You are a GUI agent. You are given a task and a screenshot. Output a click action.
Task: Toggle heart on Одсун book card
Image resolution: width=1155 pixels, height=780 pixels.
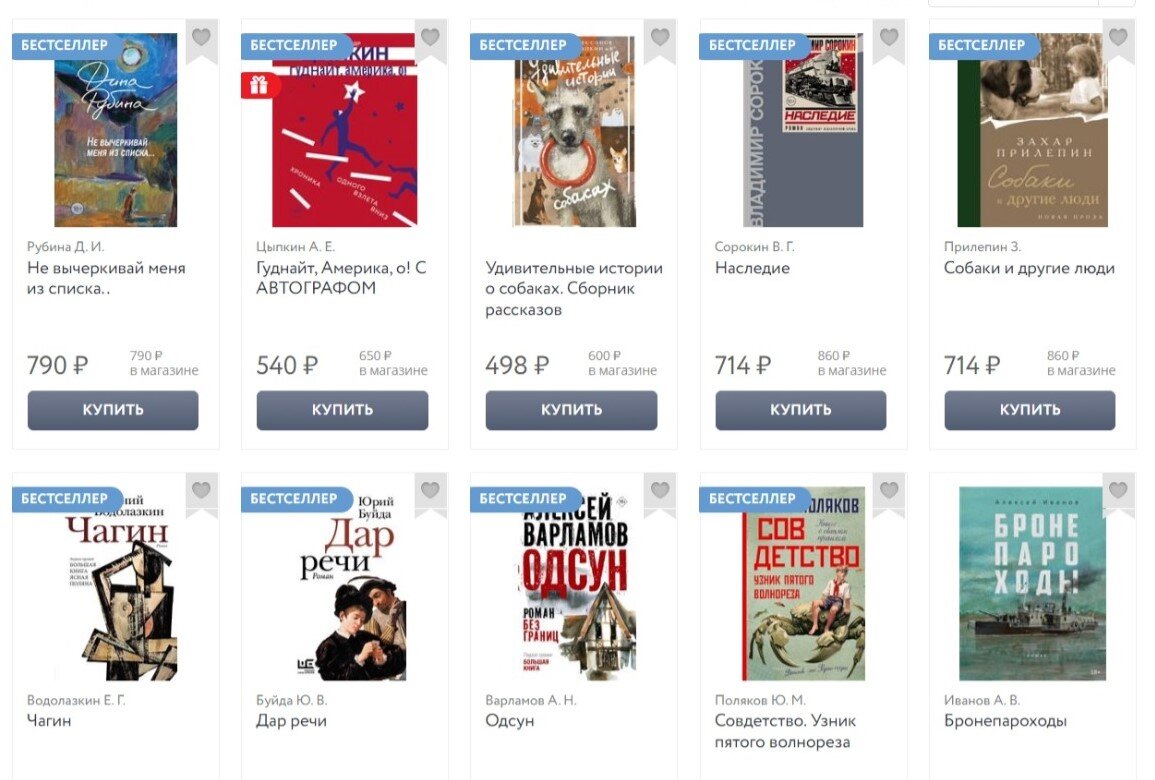(660, 490)
